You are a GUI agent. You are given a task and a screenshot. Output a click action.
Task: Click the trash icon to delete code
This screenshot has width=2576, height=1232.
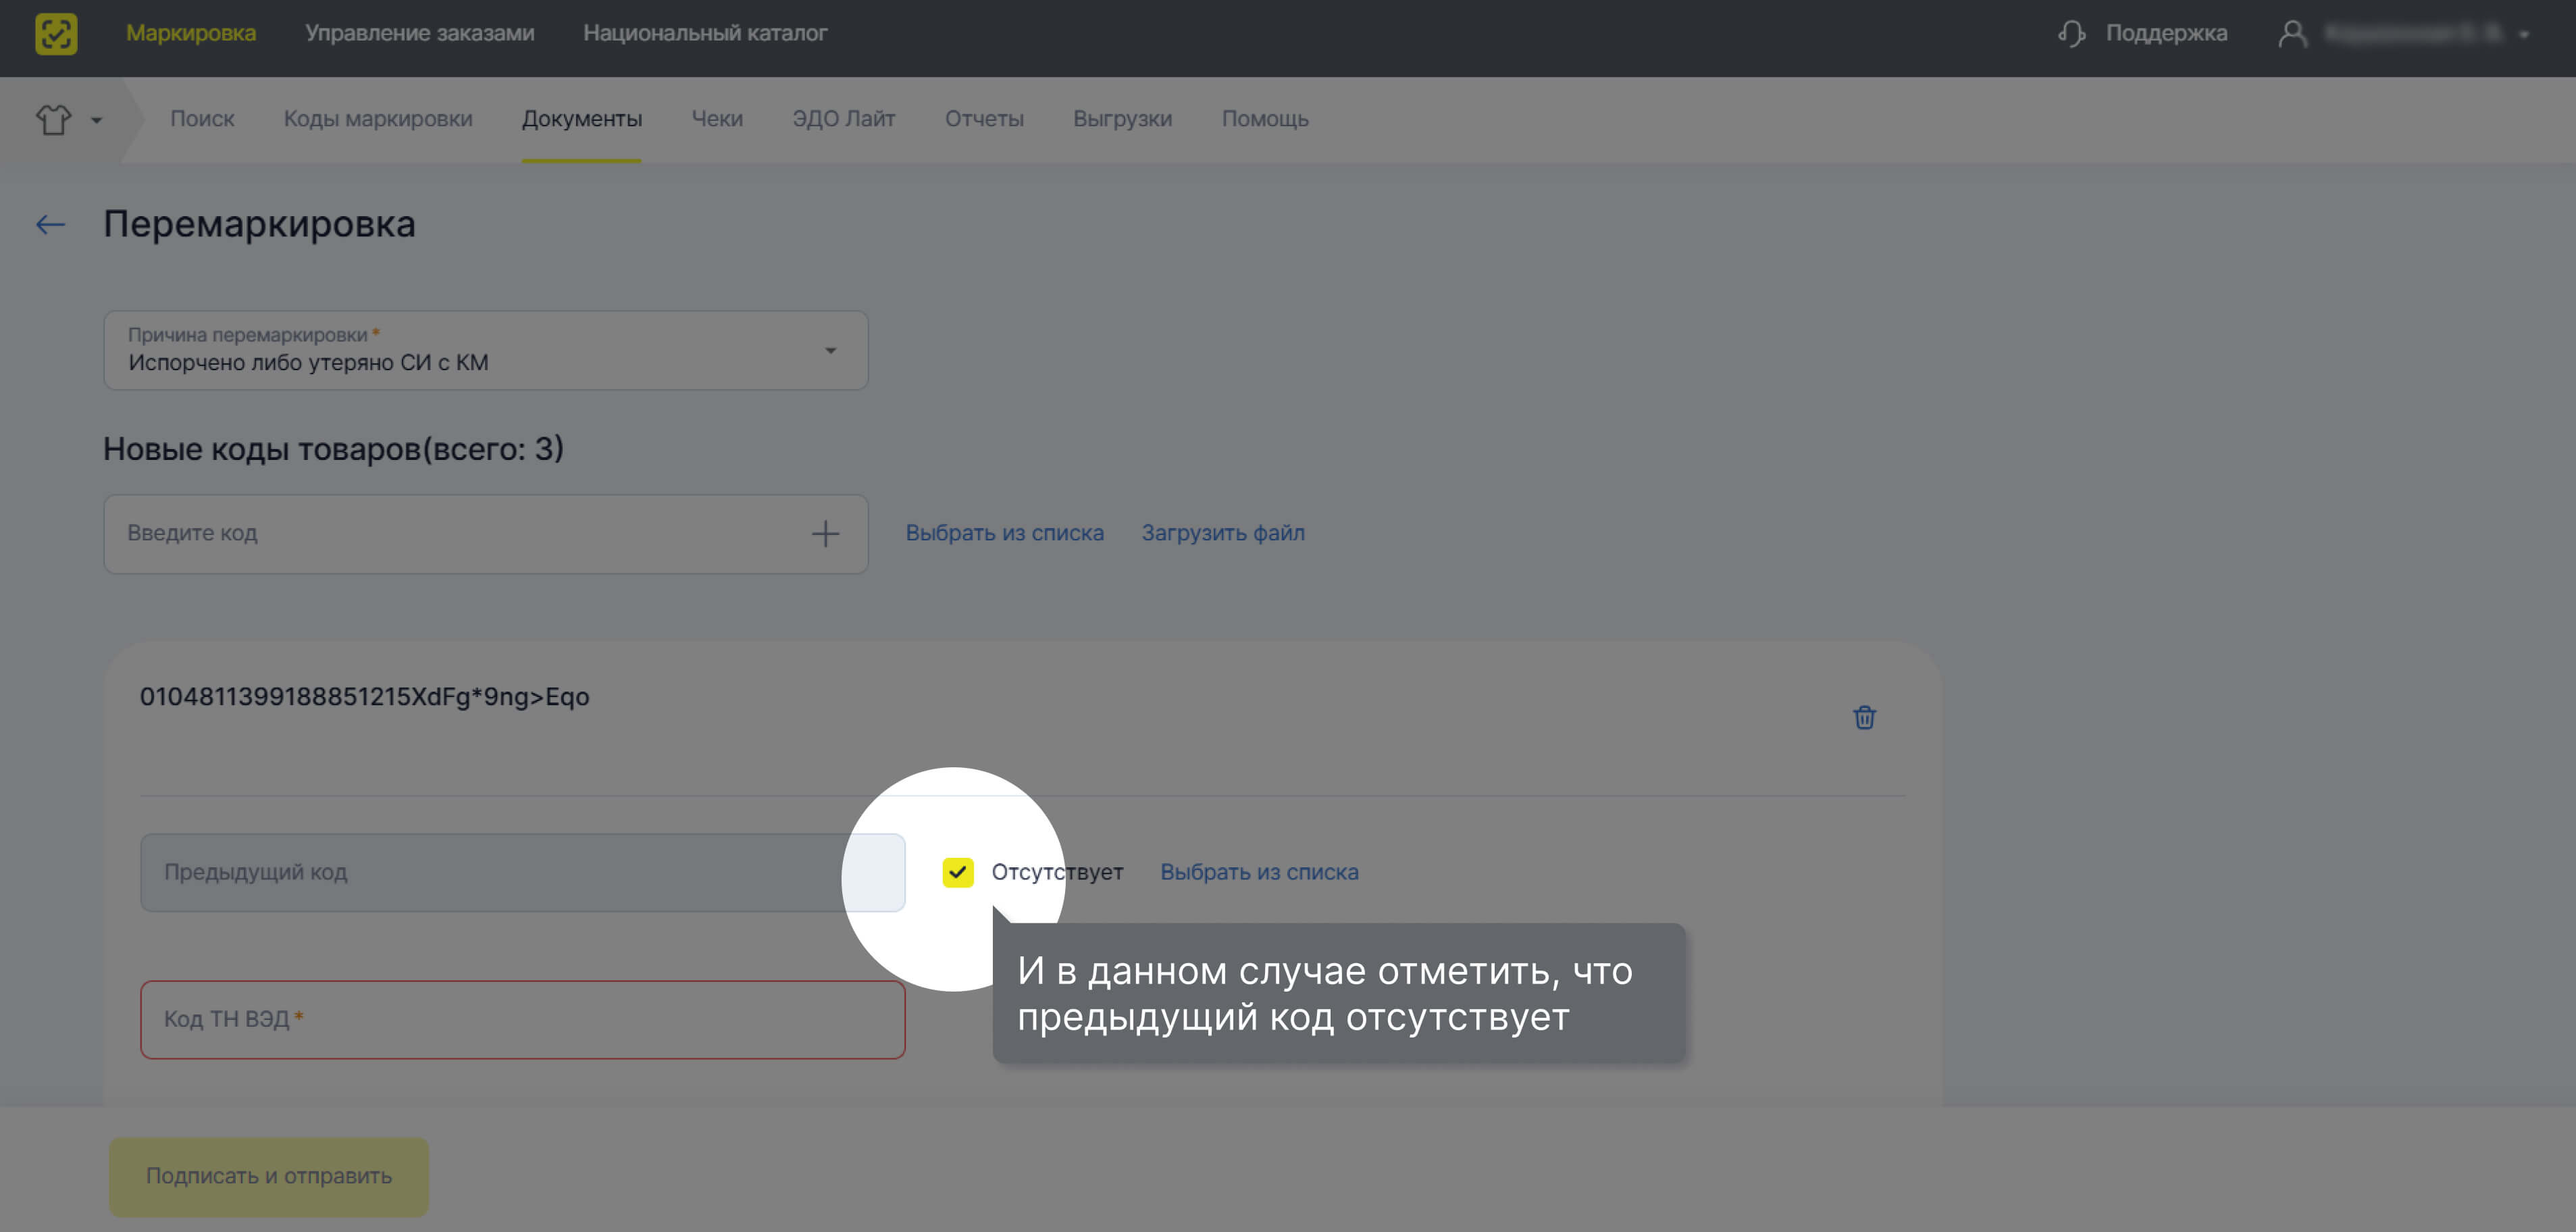(x=1864, y=718)
